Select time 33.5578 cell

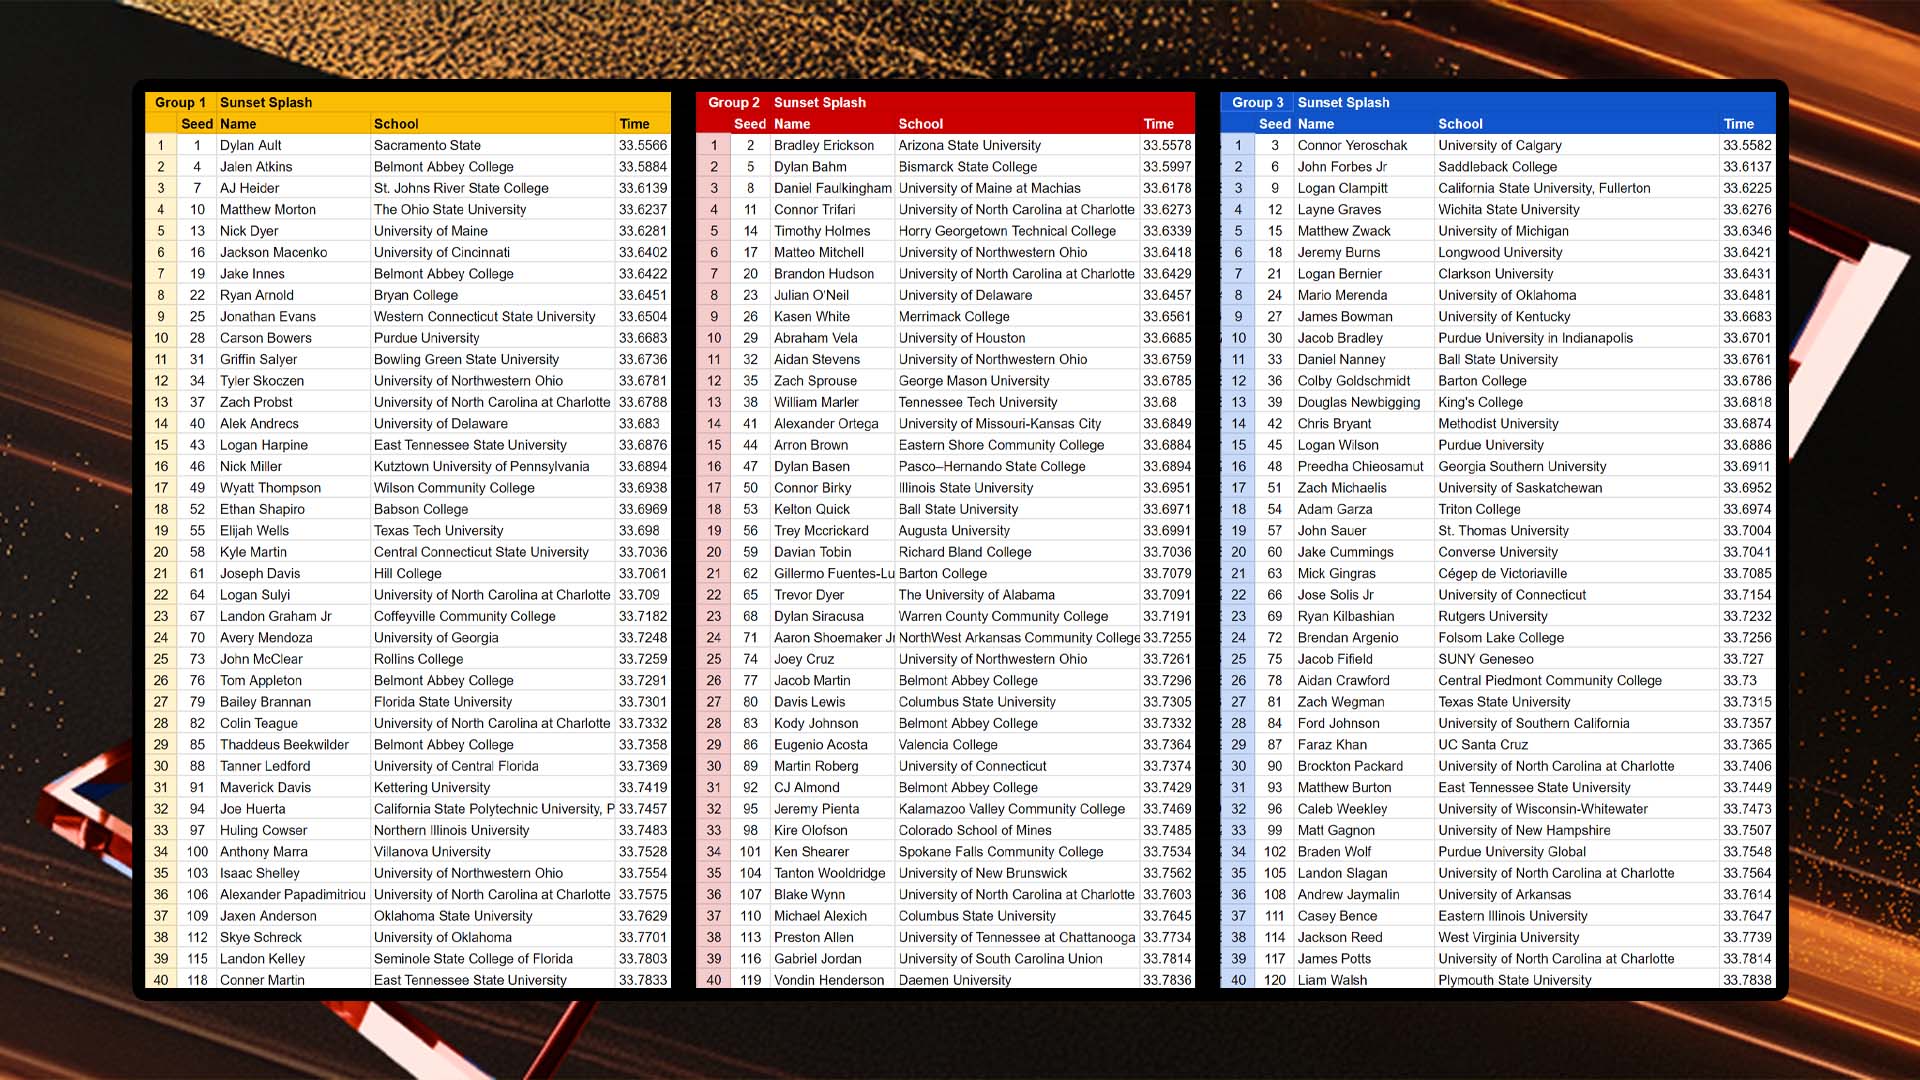click(x=1166, y=145)
